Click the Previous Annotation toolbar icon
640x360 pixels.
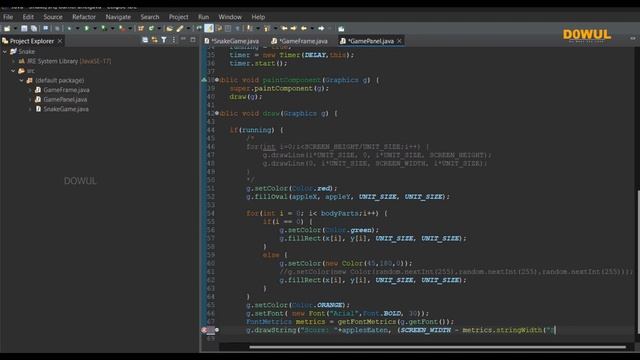267,28
